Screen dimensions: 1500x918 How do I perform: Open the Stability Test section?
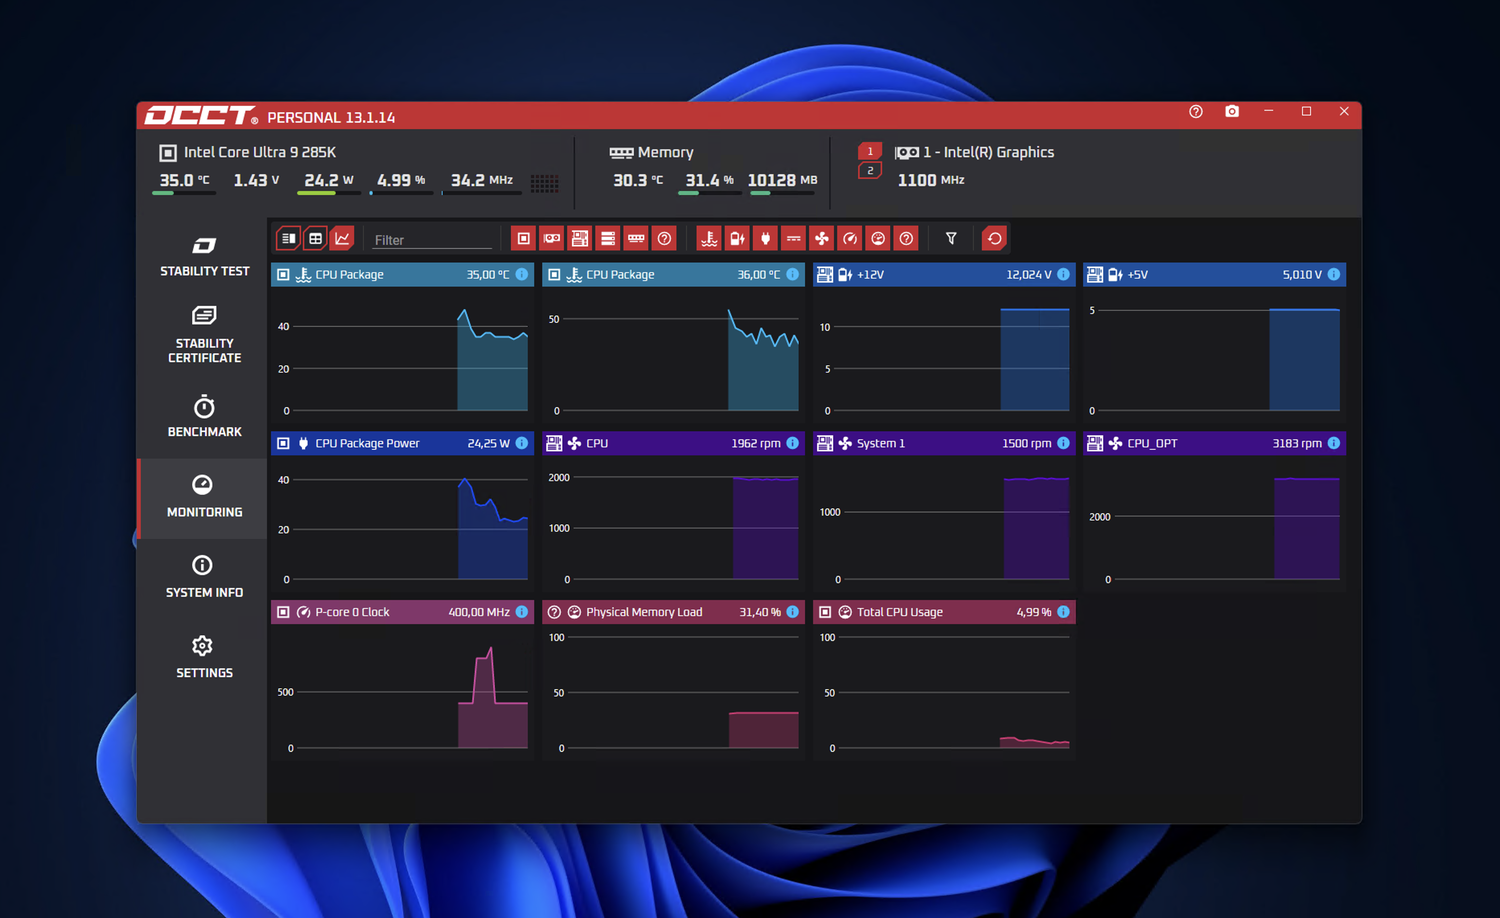click(204, 257)
